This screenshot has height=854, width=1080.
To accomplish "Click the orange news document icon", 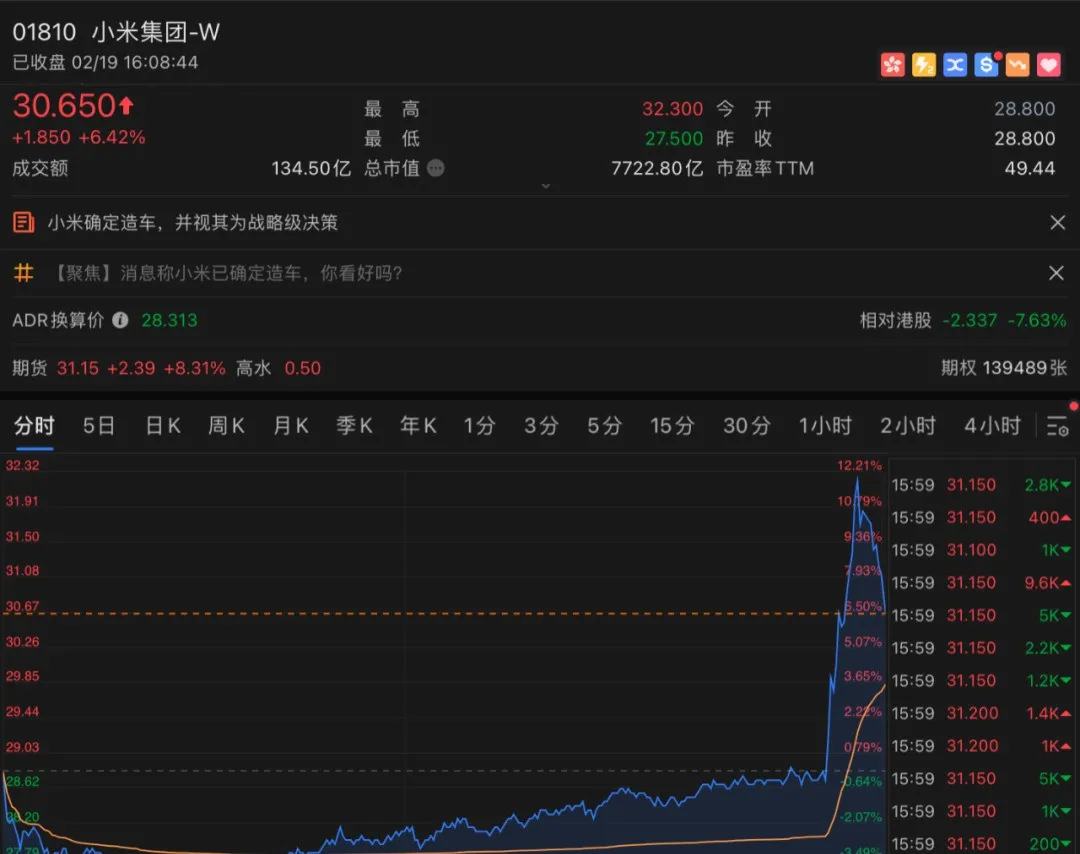I will pos(23,222).
